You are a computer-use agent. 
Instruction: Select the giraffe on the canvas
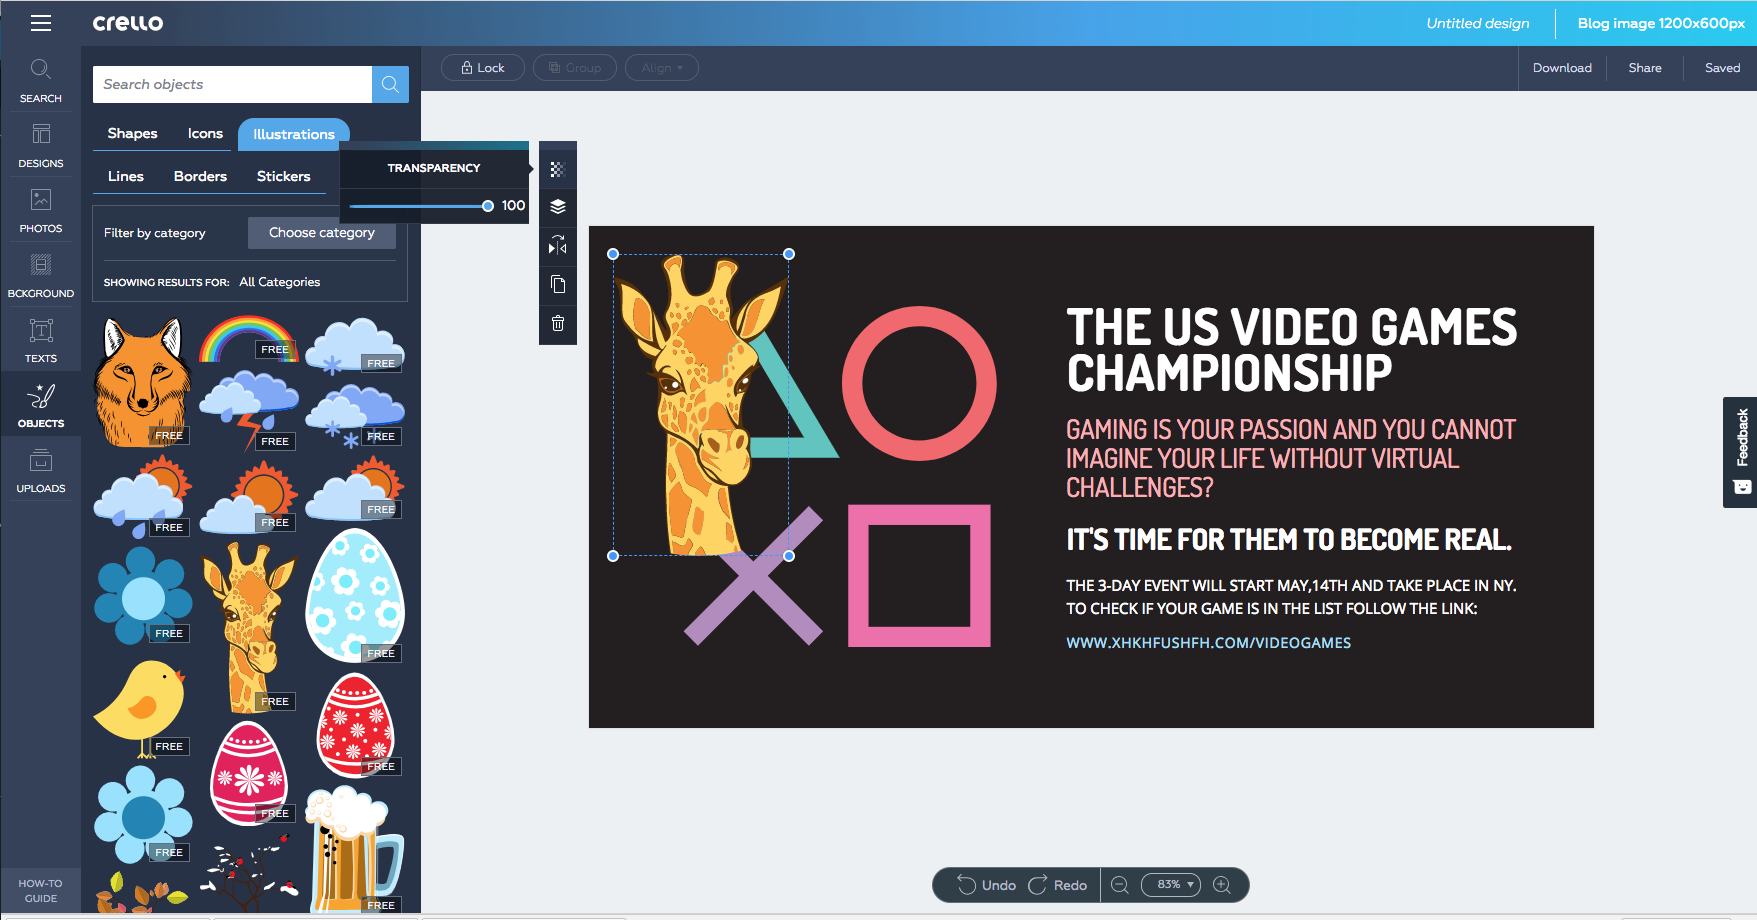pos(700,405)
